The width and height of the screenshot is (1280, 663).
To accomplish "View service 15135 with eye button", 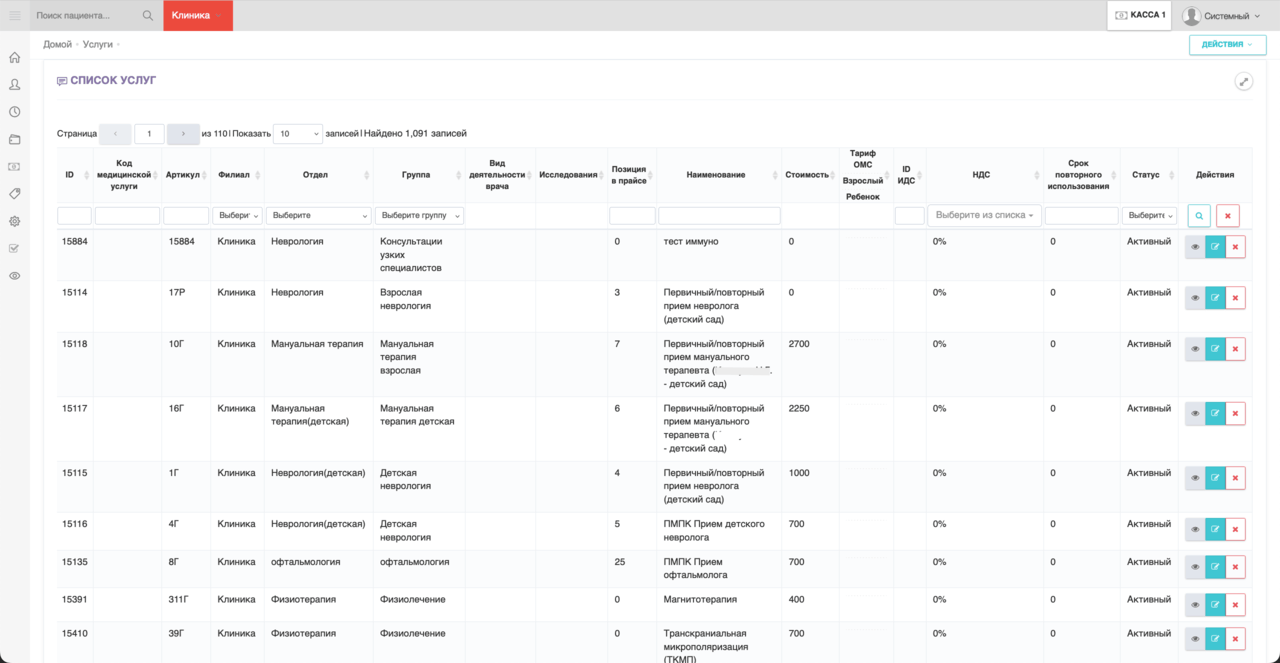I will click(1195, 567).
